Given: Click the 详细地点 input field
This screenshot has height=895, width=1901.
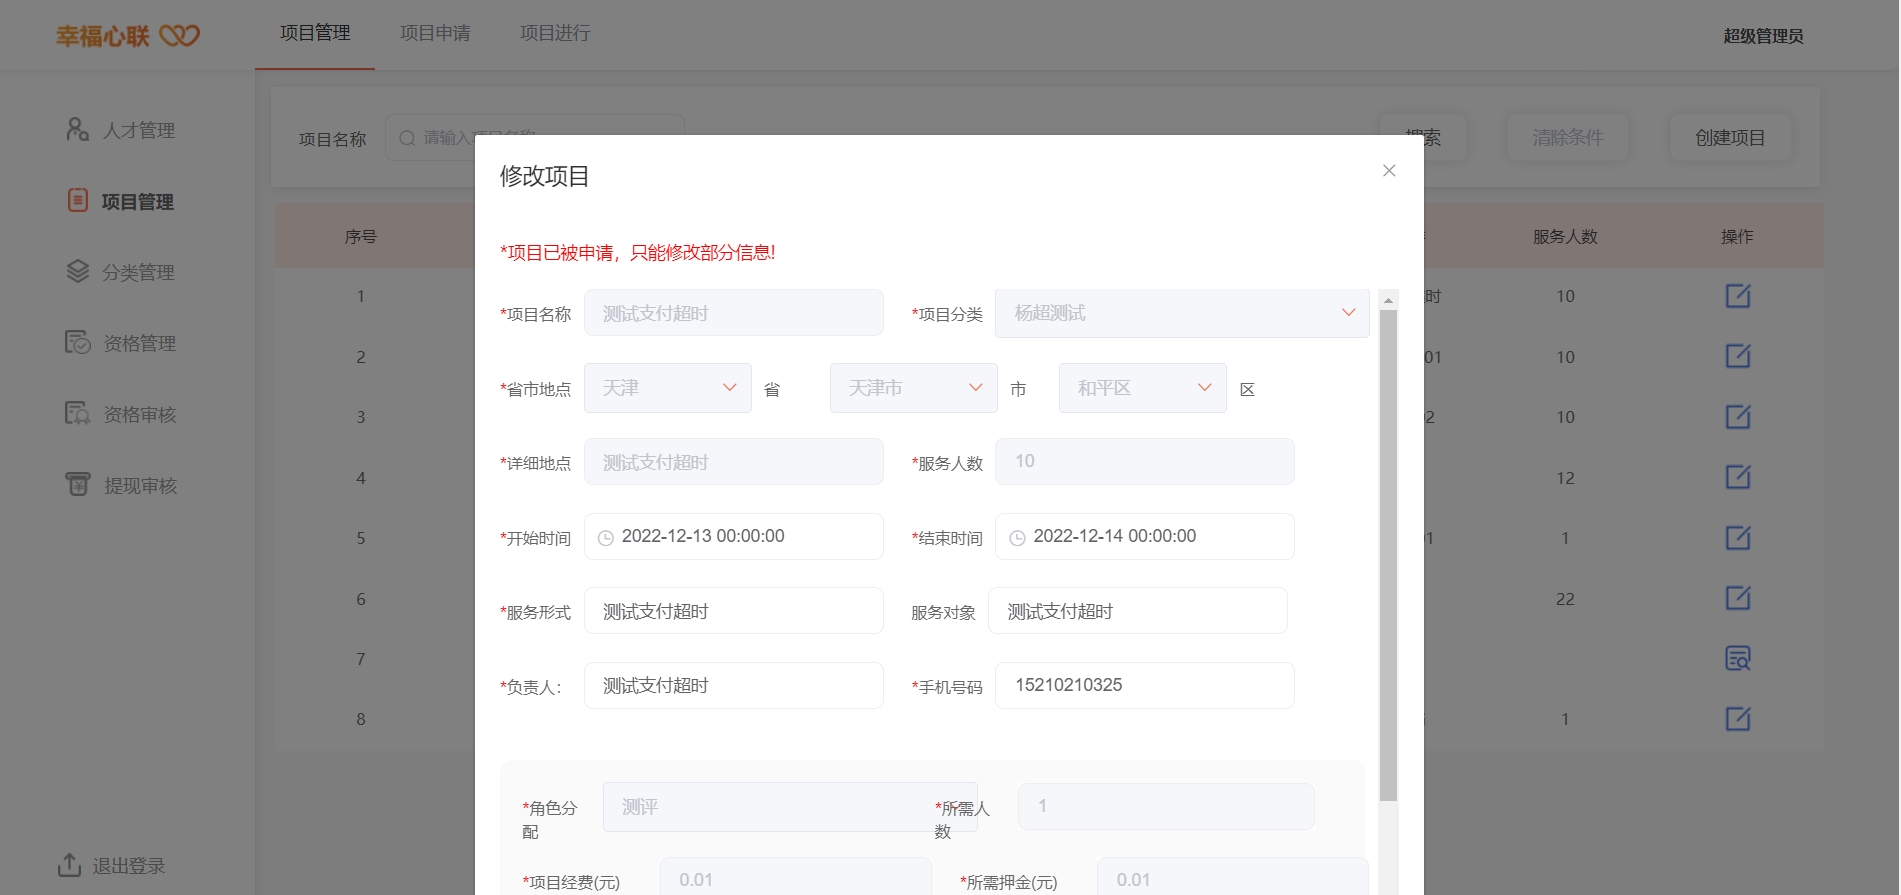Looking at the screenshot, I should click(x=734, y=462).
